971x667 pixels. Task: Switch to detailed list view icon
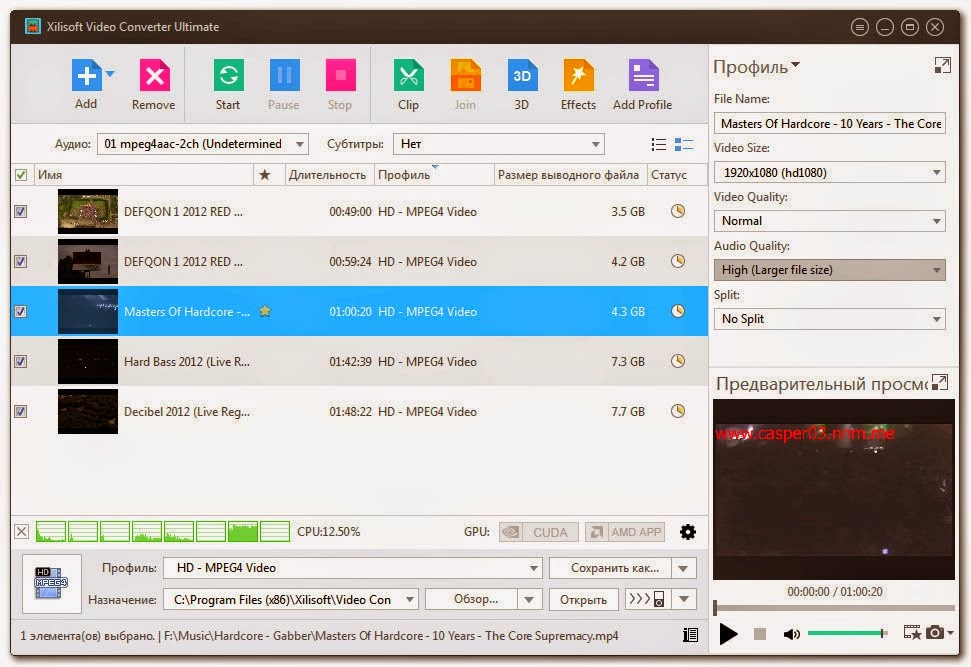684,144
